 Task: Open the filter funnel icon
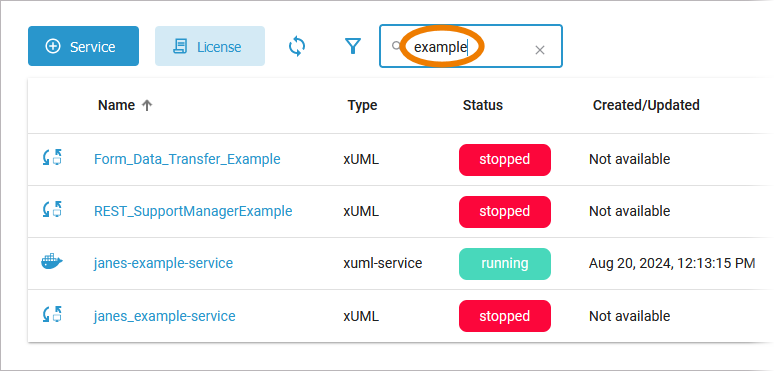(352, 46)
